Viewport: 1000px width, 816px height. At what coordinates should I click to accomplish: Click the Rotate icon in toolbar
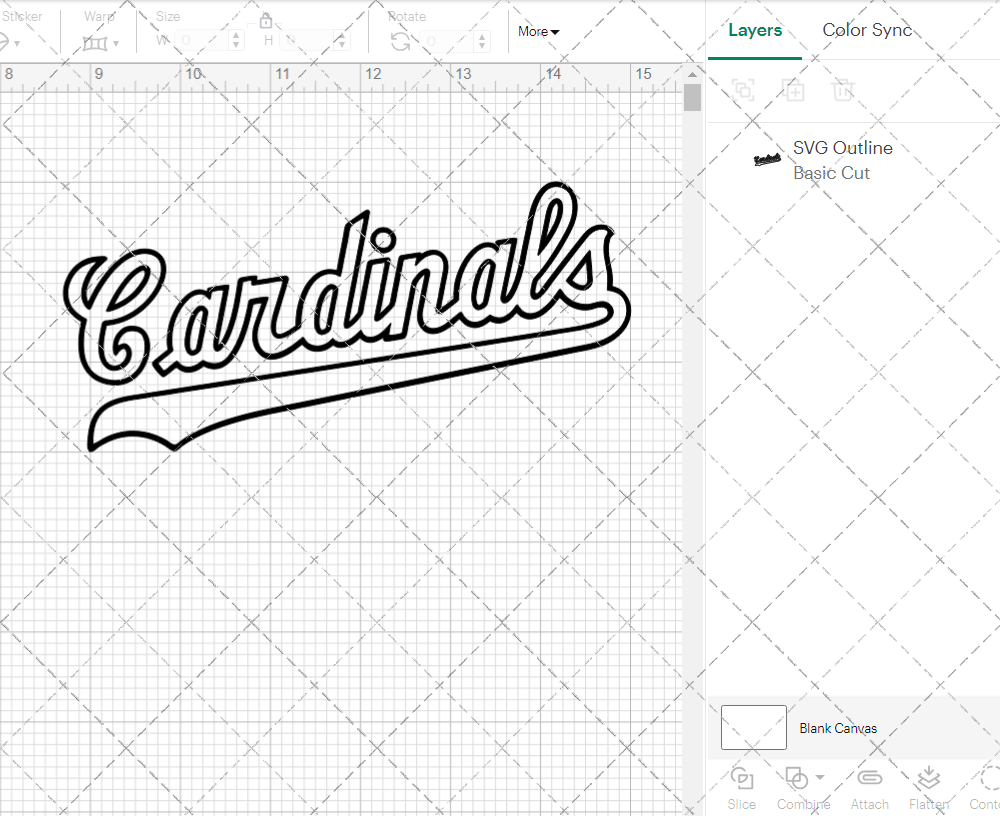click(x=400, y=41)
